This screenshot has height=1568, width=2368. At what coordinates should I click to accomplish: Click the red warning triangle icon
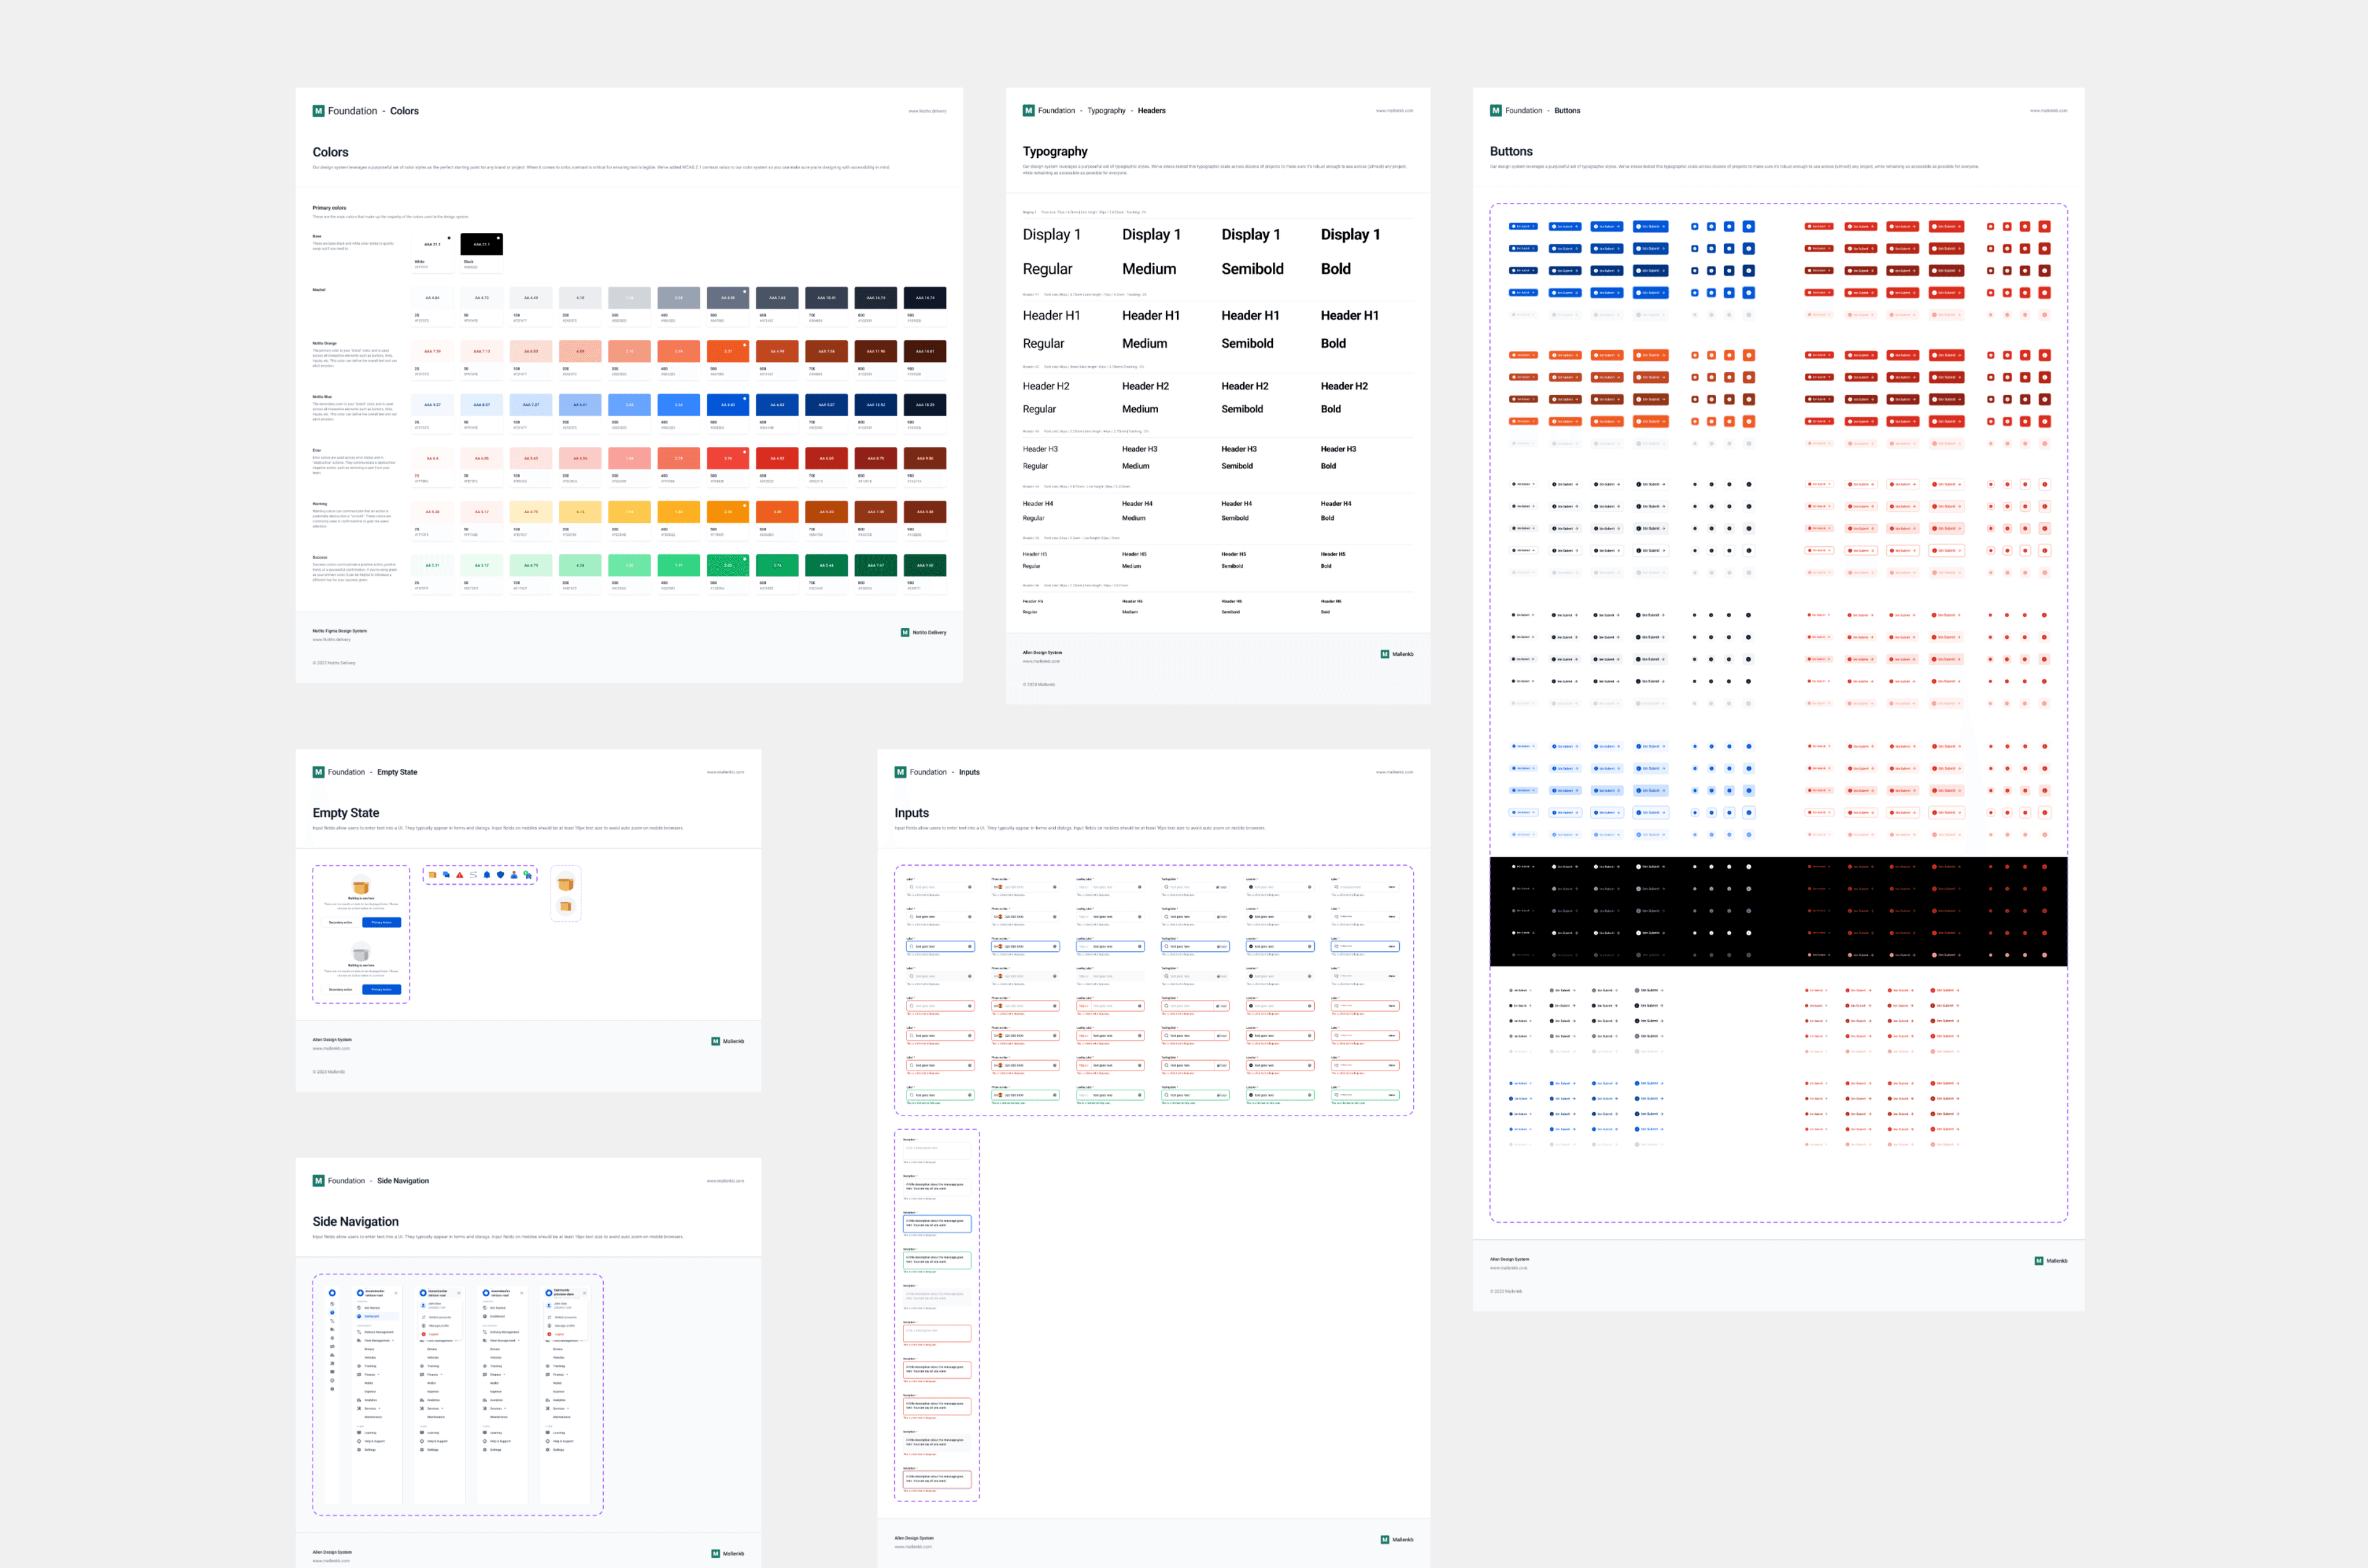click(x=460, y=875)
